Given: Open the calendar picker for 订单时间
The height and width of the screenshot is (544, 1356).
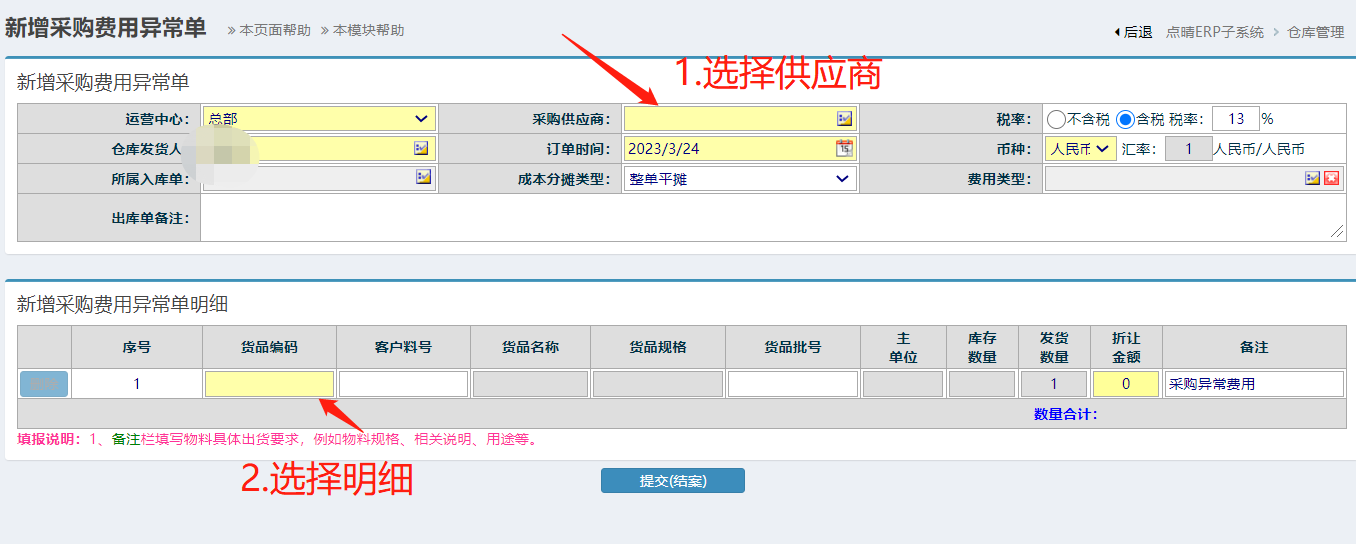Looking at the screenshot, I should click(x=845, y=149).
